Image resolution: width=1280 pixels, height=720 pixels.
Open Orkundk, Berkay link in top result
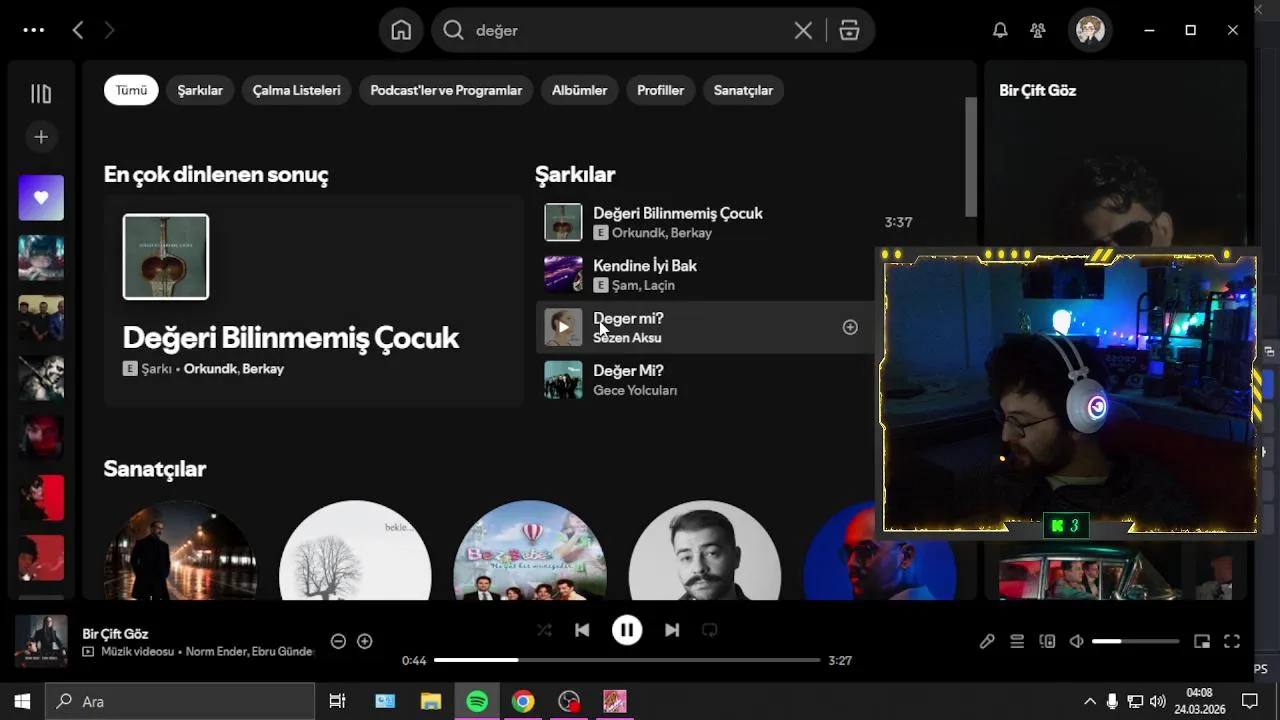click(234, 369)
